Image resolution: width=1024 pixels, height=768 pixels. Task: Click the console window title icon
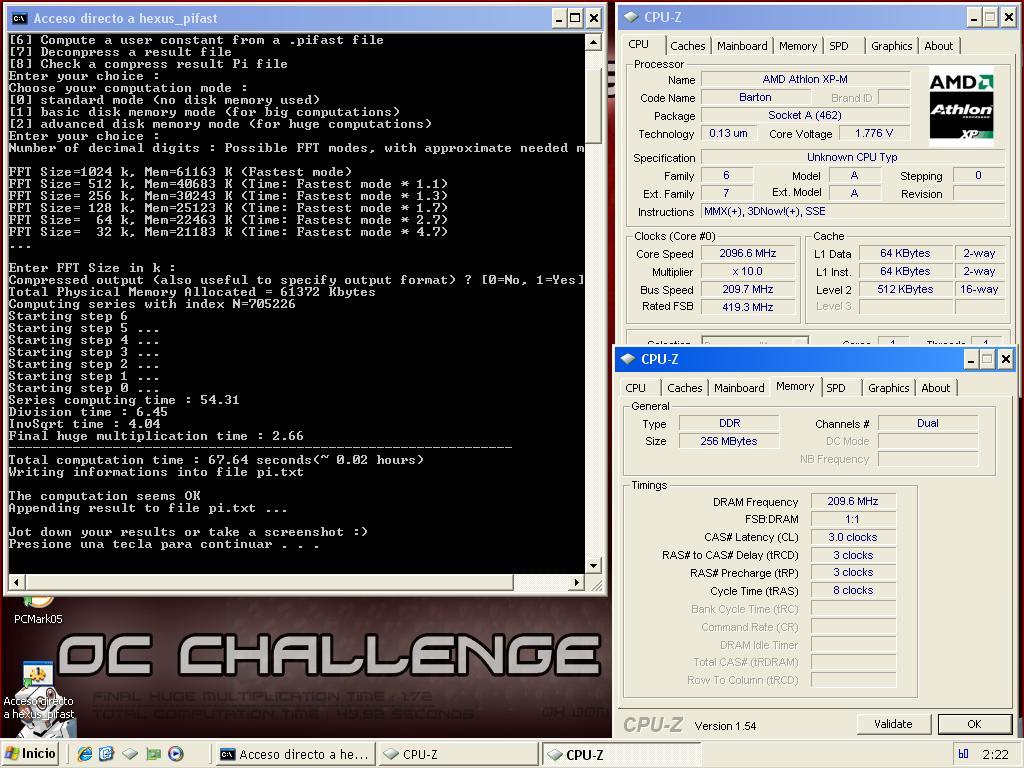coord(20,18)
